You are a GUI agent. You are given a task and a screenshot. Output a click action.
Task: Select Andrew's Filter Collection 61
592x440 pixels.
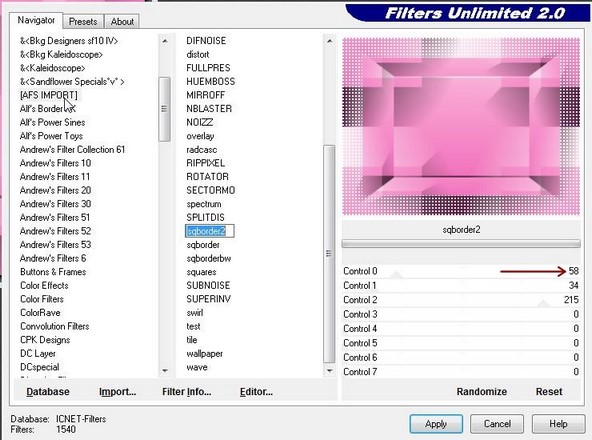[x=72, y=150]
